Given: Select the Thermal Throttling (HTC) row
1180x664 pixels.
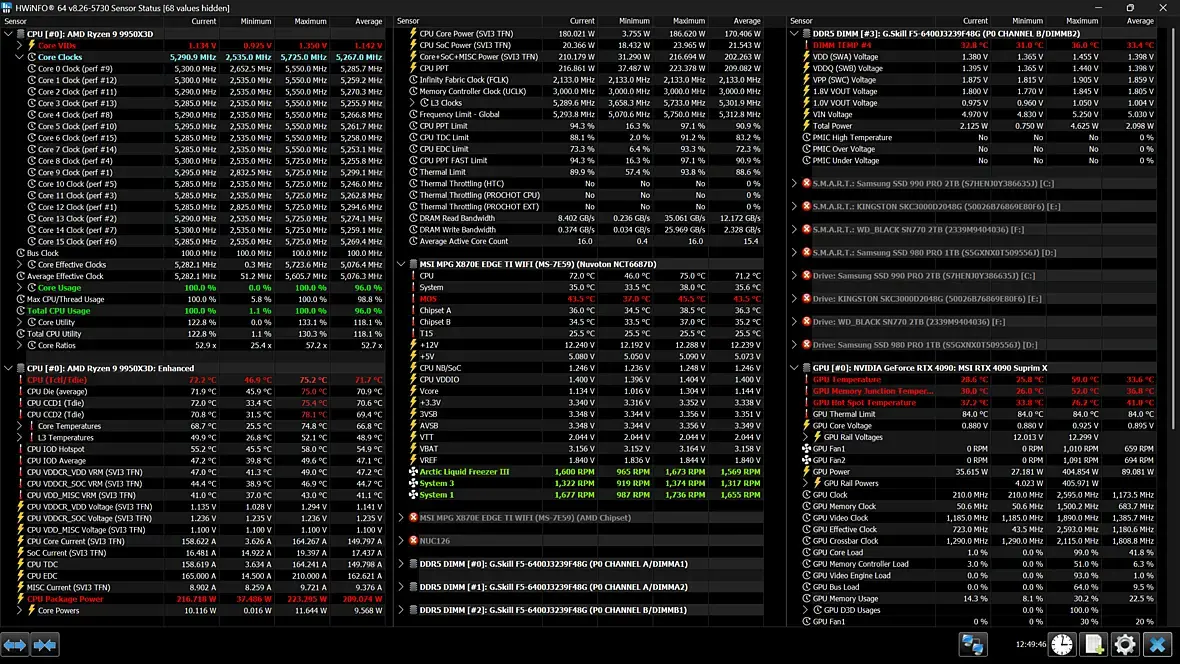Looking at the screenshot, I should point(579,184).
